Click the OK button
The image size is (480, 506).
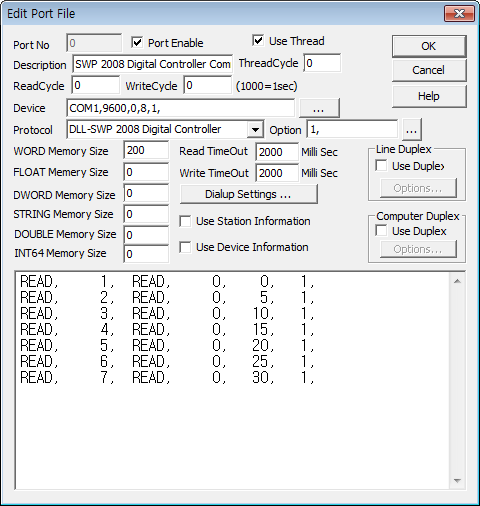coord(429,46)
